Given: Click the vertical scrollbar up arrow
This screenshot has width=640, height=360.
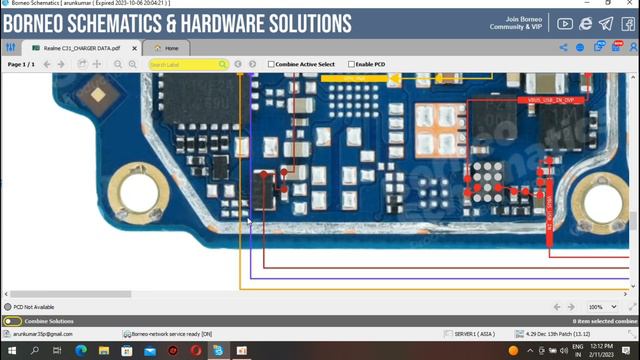Looking at the screenshot, I should point(633,77).
